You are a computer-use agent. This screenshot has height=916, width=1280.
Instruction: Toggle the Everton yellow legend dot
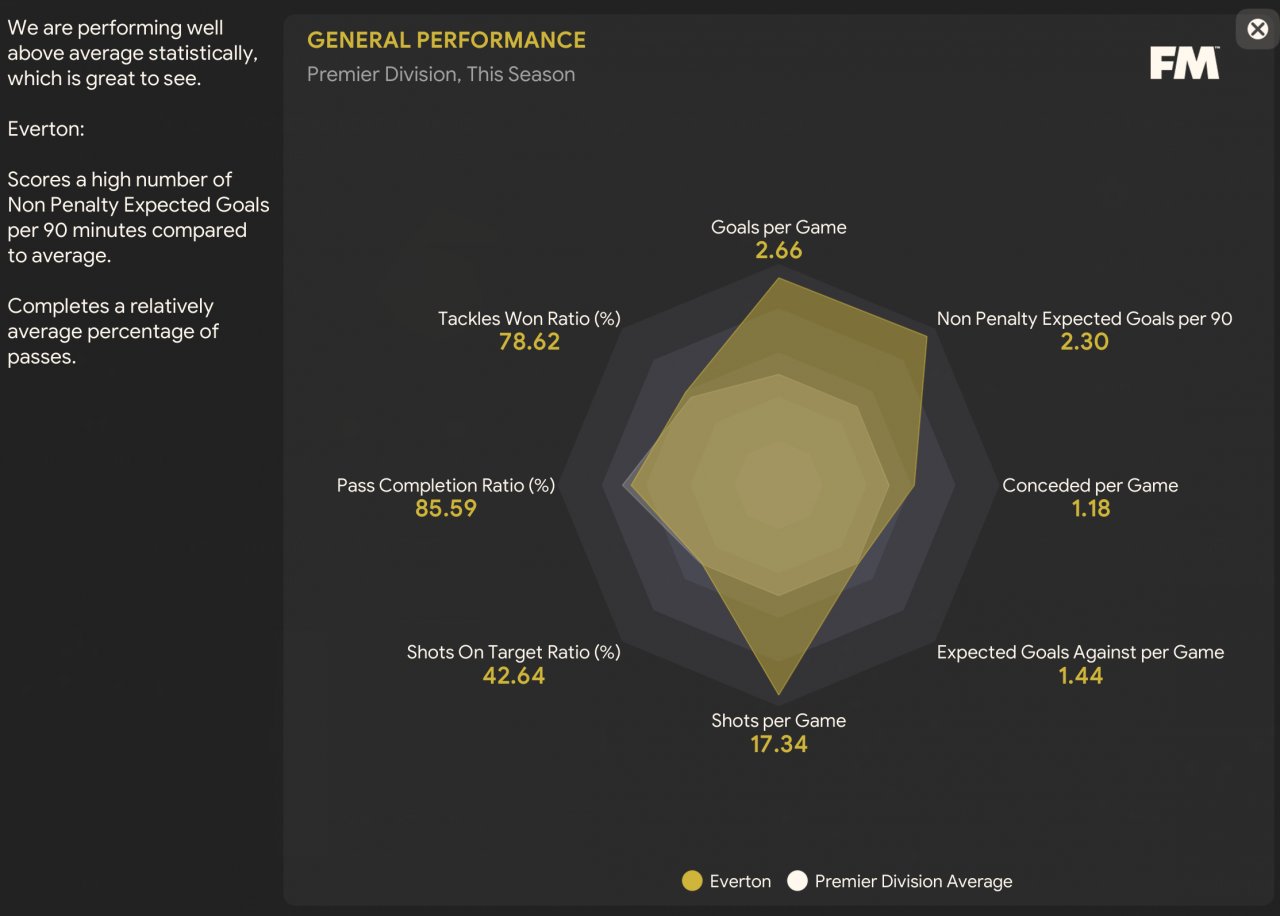tap(691, 881)
